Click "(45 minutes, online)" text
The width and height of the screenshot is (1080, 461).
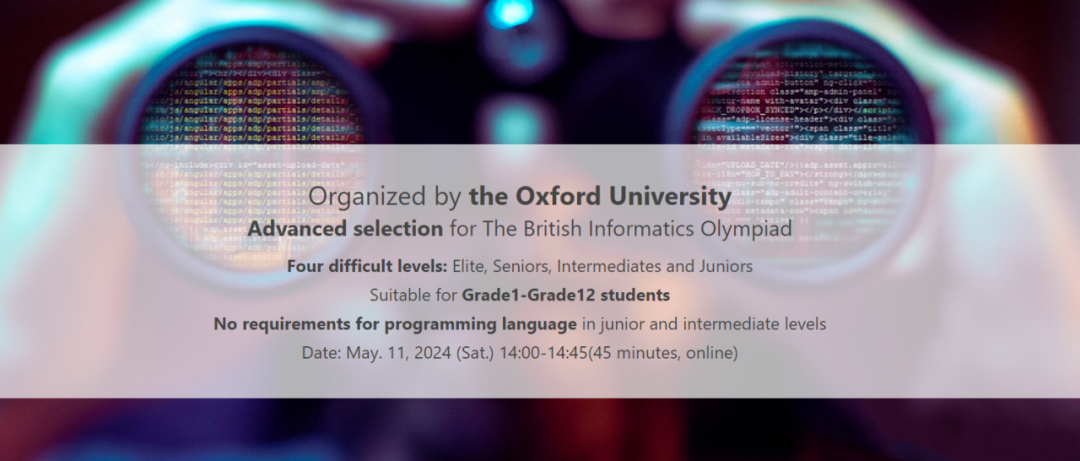coord(663,353)
